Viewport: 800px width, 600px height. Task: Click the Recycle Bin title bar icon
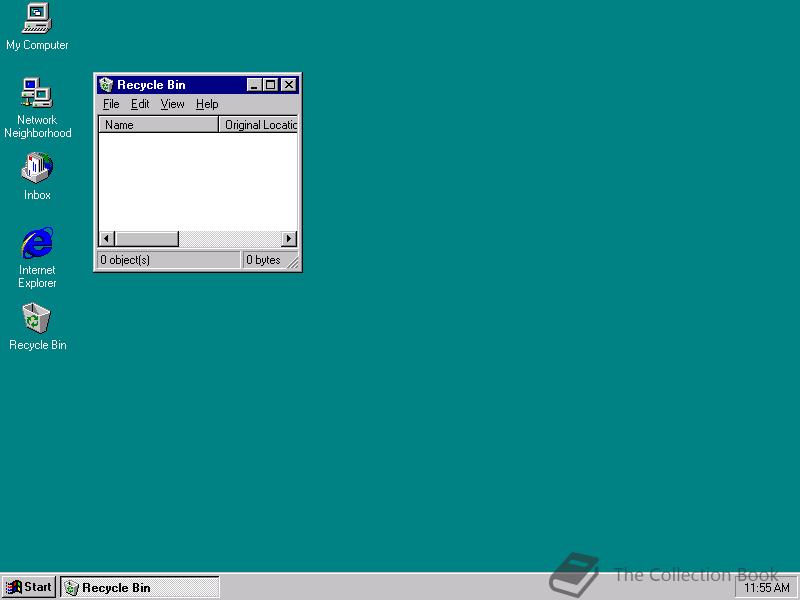106,85
